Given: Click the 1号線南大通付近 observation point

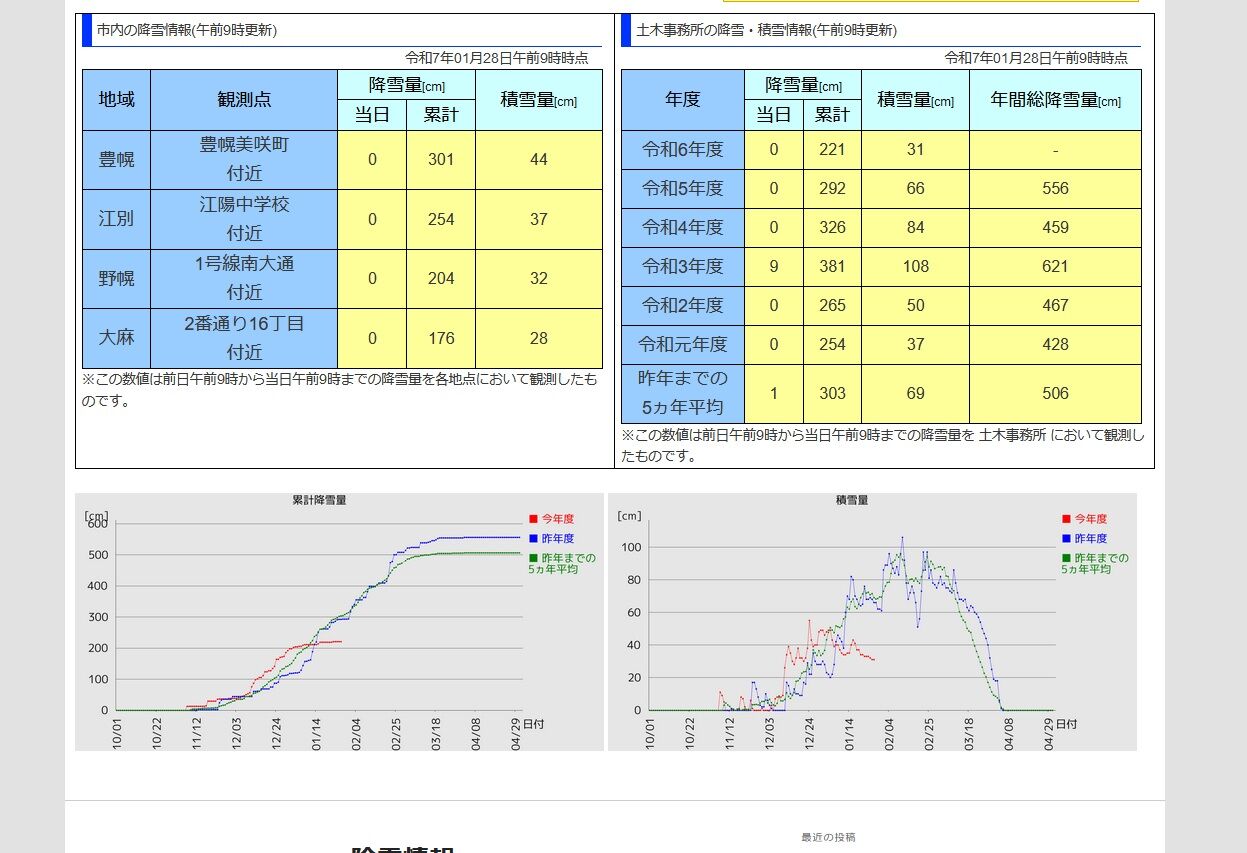Looking at the screenshot, I should 244,279.
